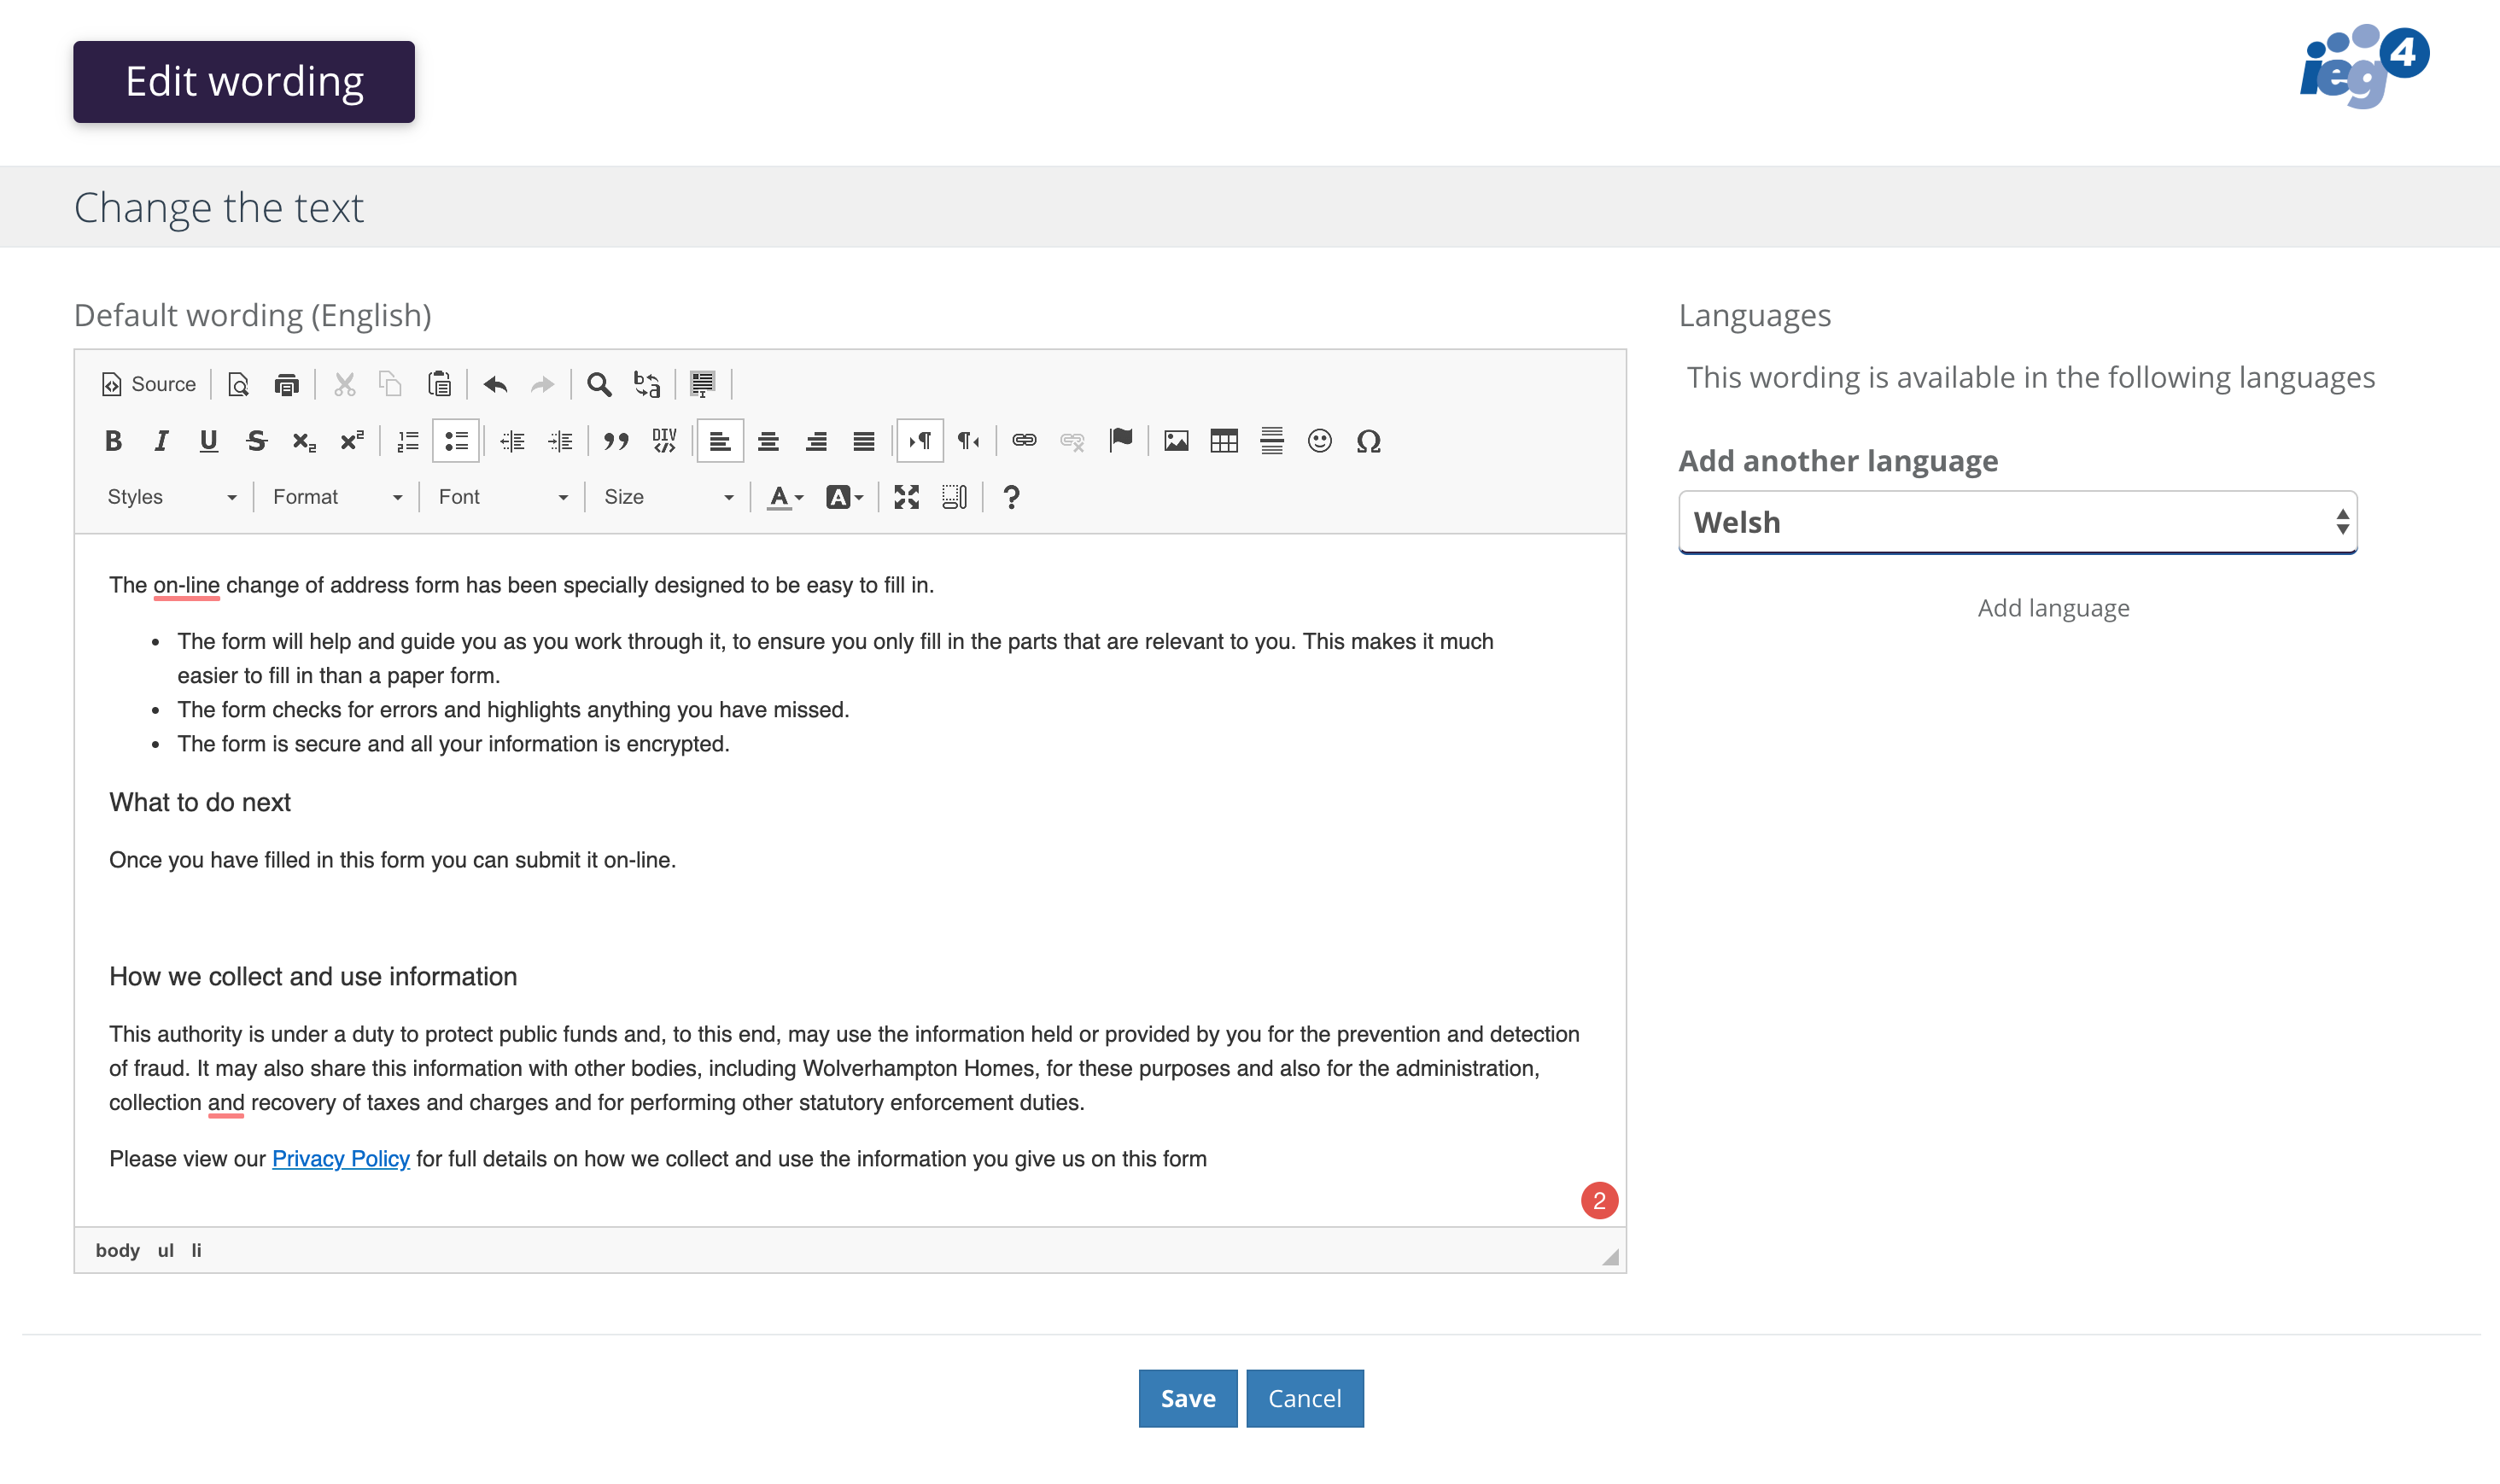This screenshot has width=2500, height=1484.
Task: Click the Block Quote icon
Action: 616,441
